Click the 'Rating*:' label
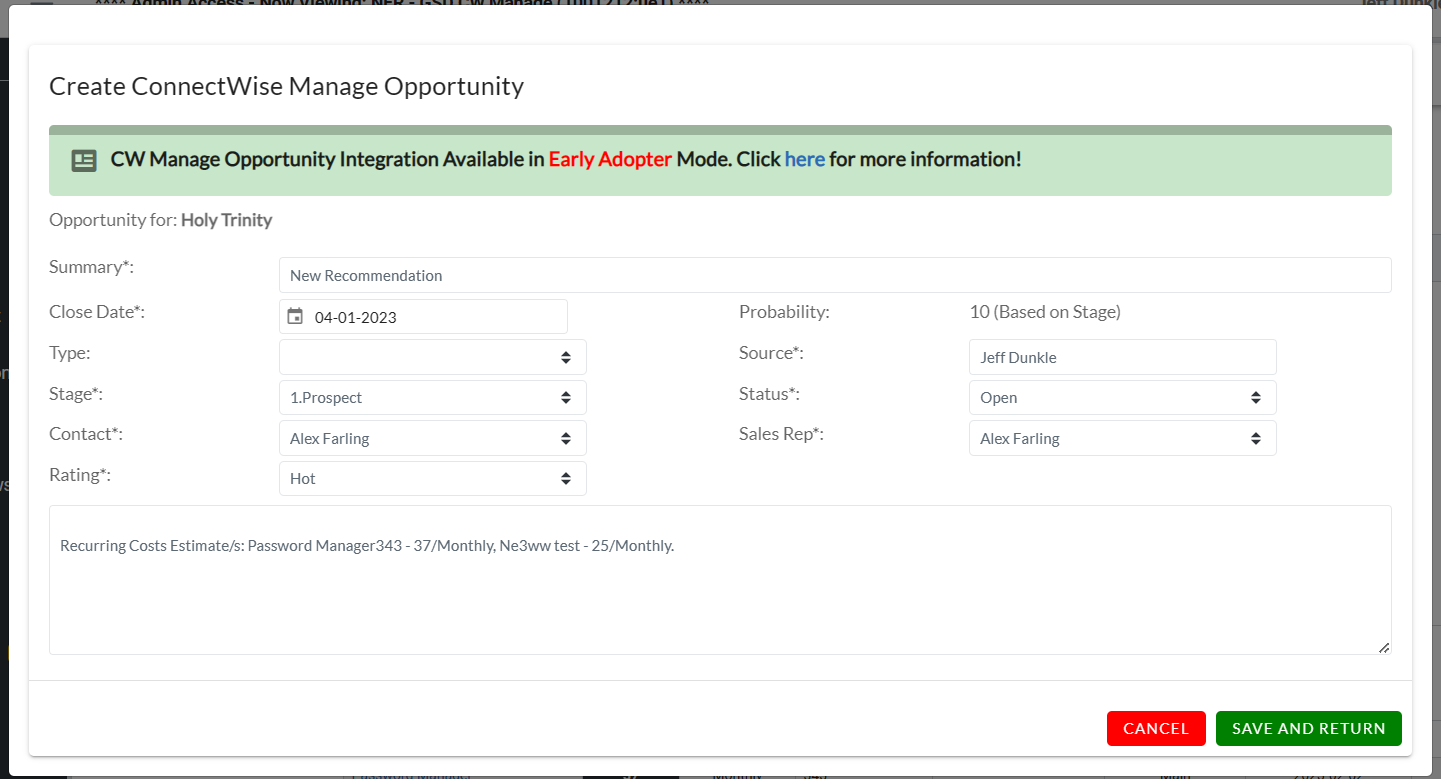The height and width of the screenshot is (779, 1441). click(80, 475)
